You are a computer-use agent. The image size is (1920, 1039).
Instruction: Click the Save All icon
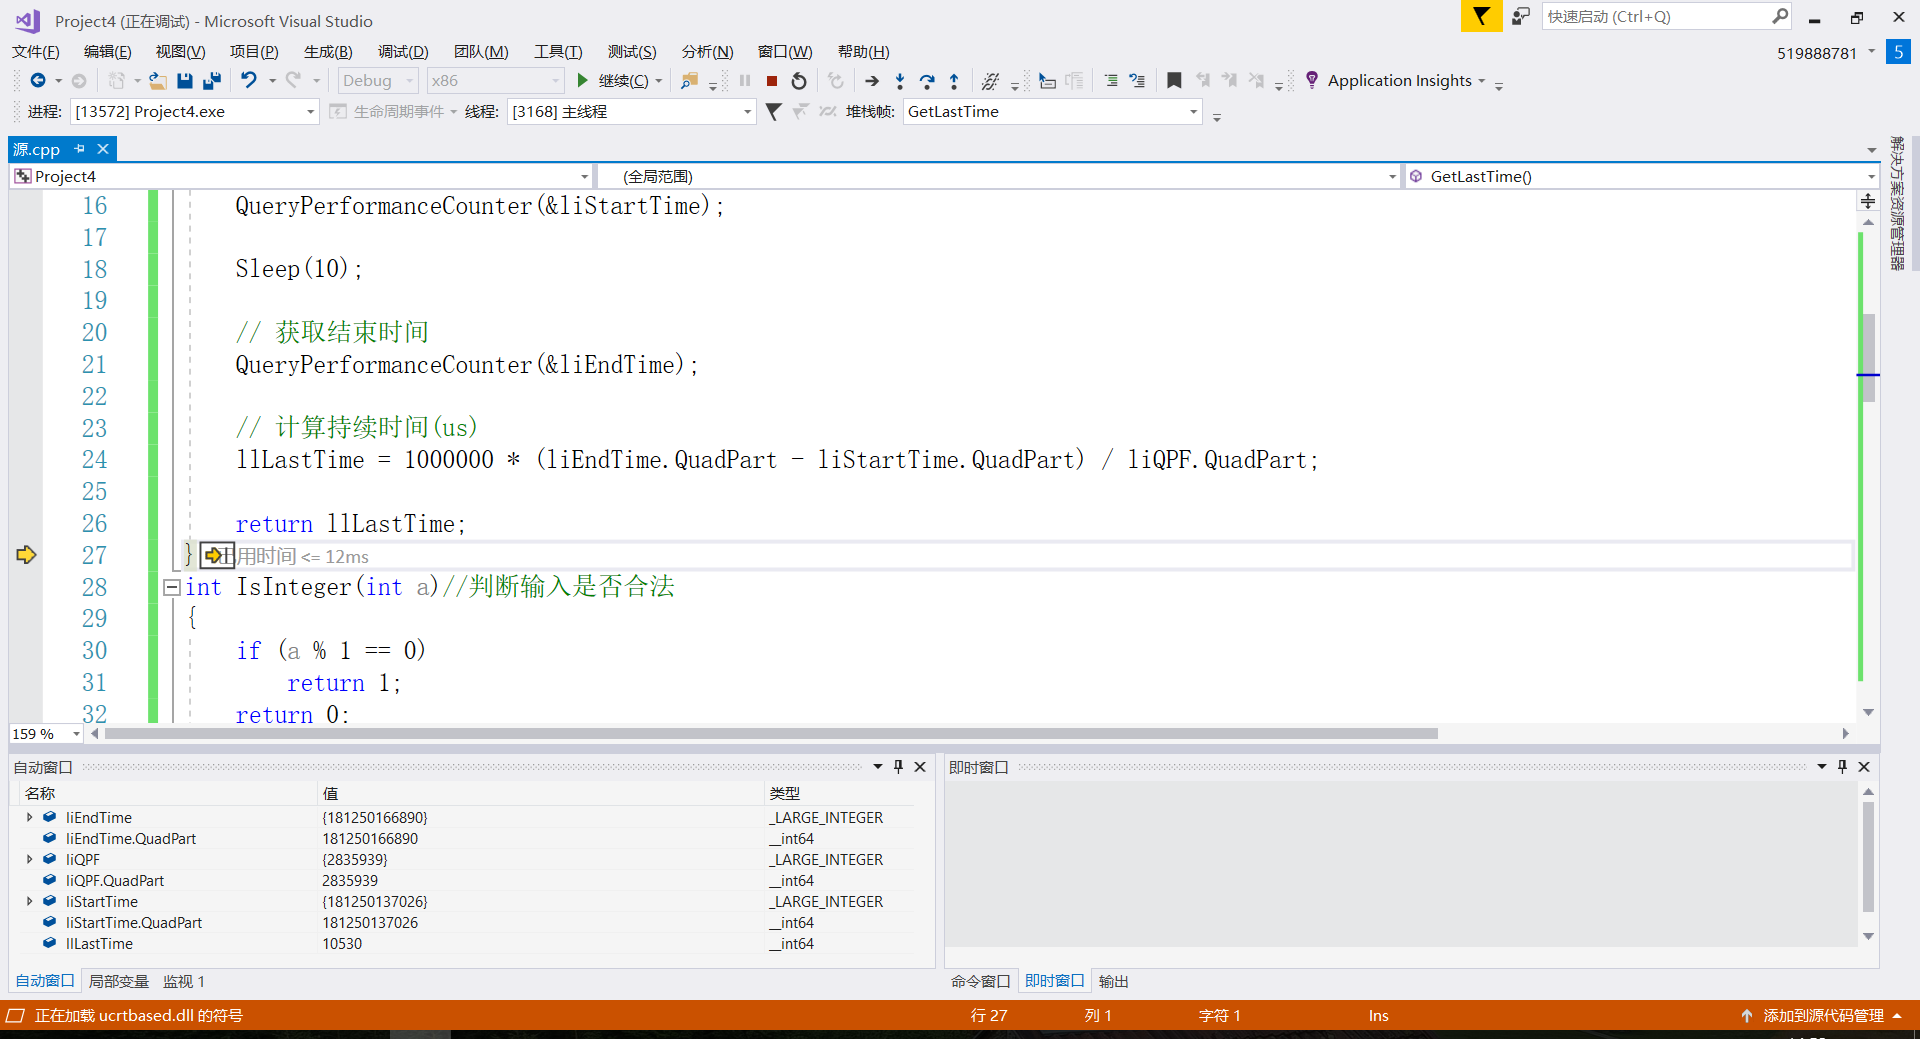point(212,81)
